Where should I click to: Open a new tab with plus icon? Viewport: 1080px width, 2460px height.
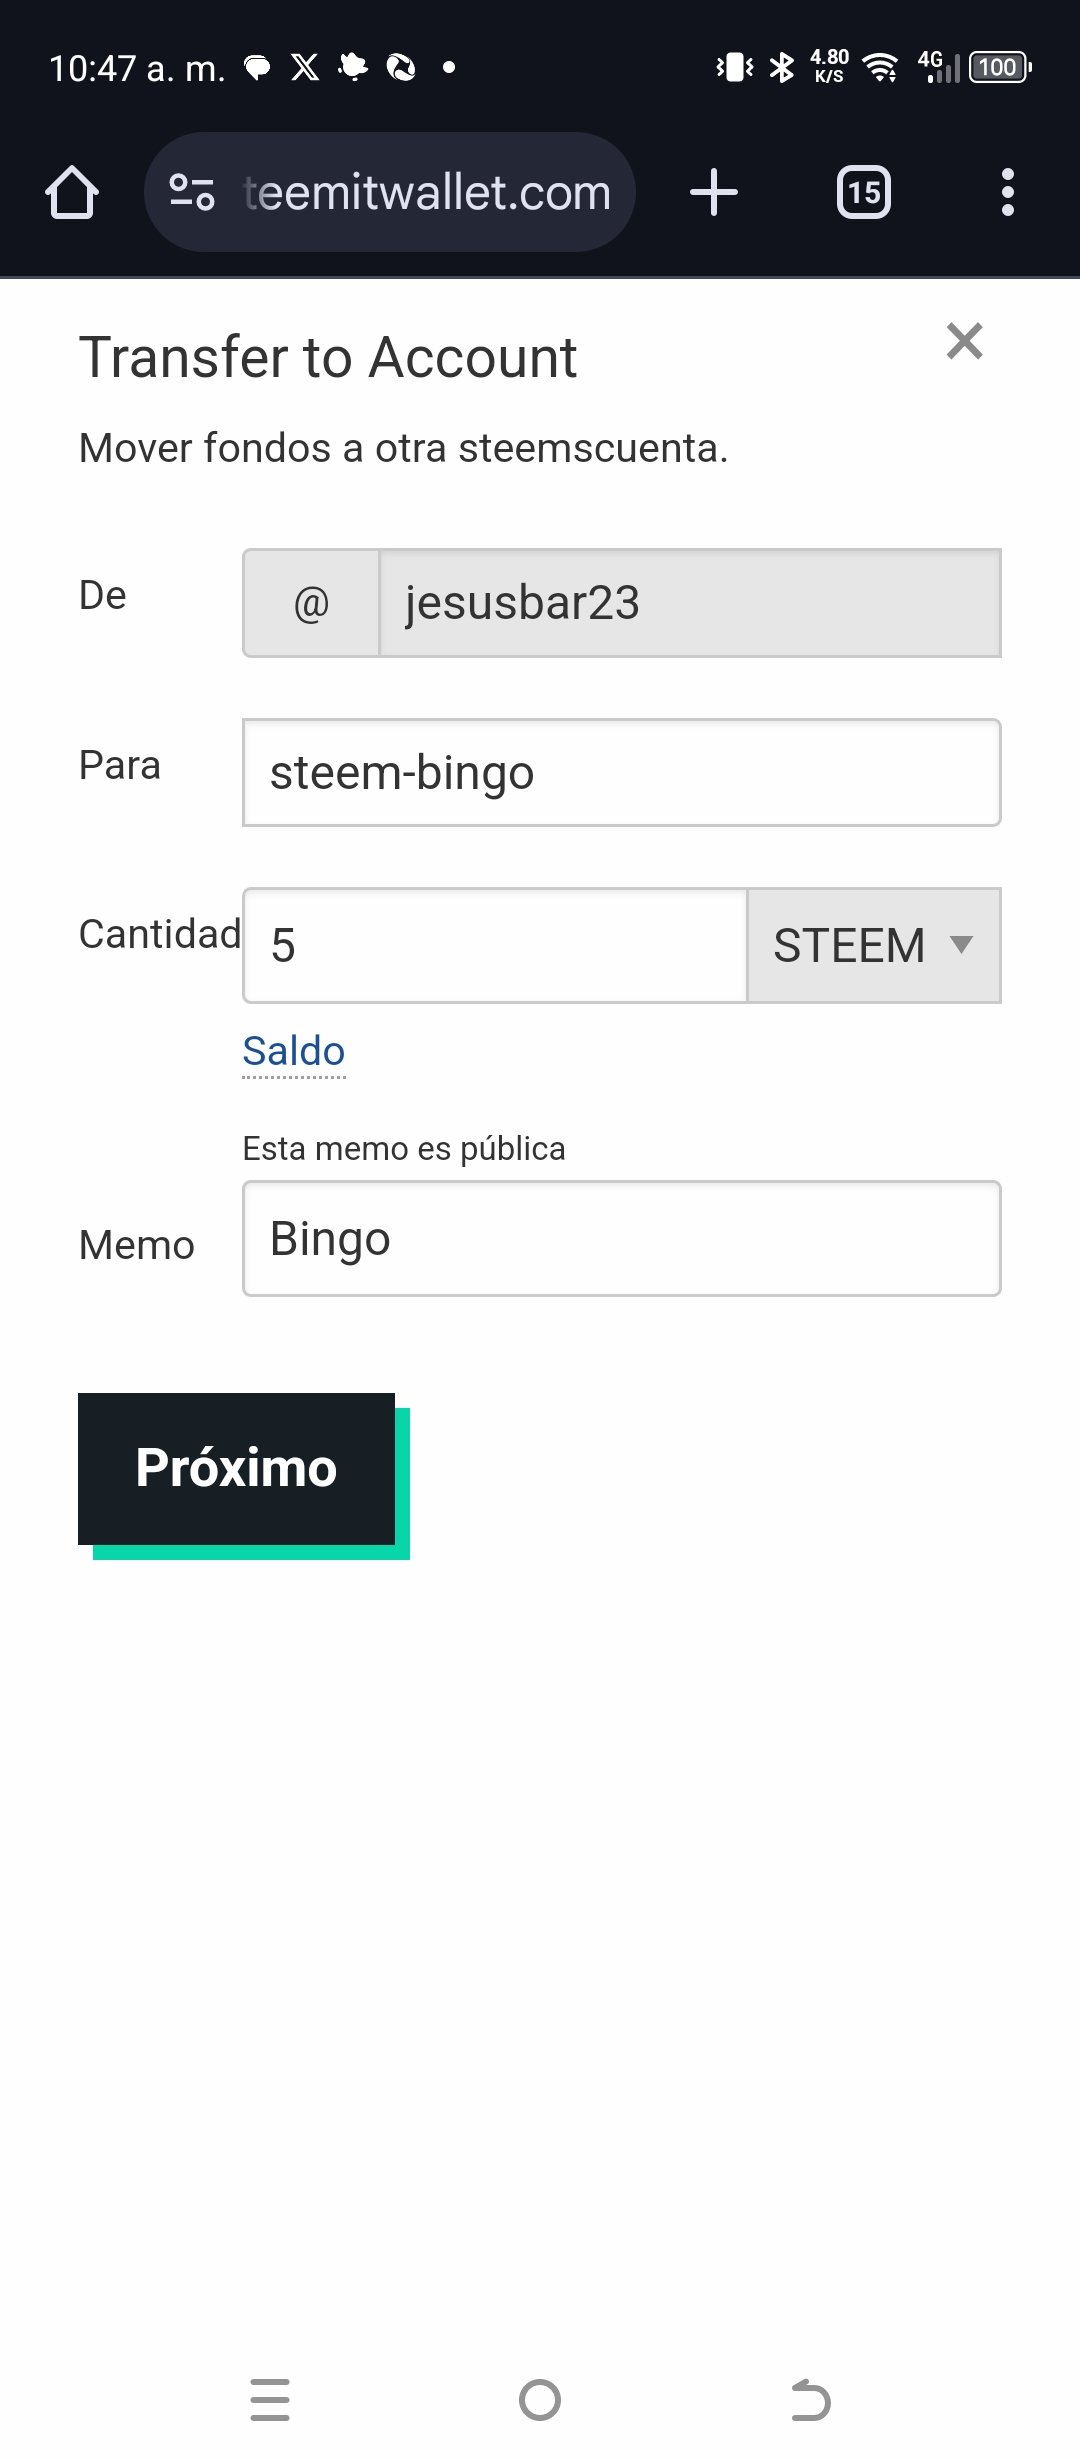(x=714, y=192)
